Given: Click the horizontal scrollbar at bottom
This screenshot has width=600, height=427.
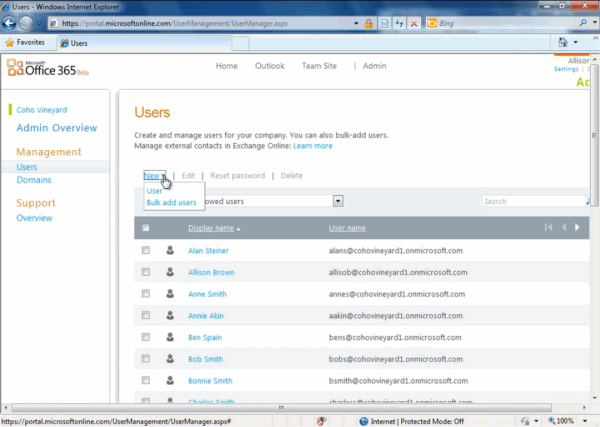Looking at the screenshot, I should click(282, 407).
